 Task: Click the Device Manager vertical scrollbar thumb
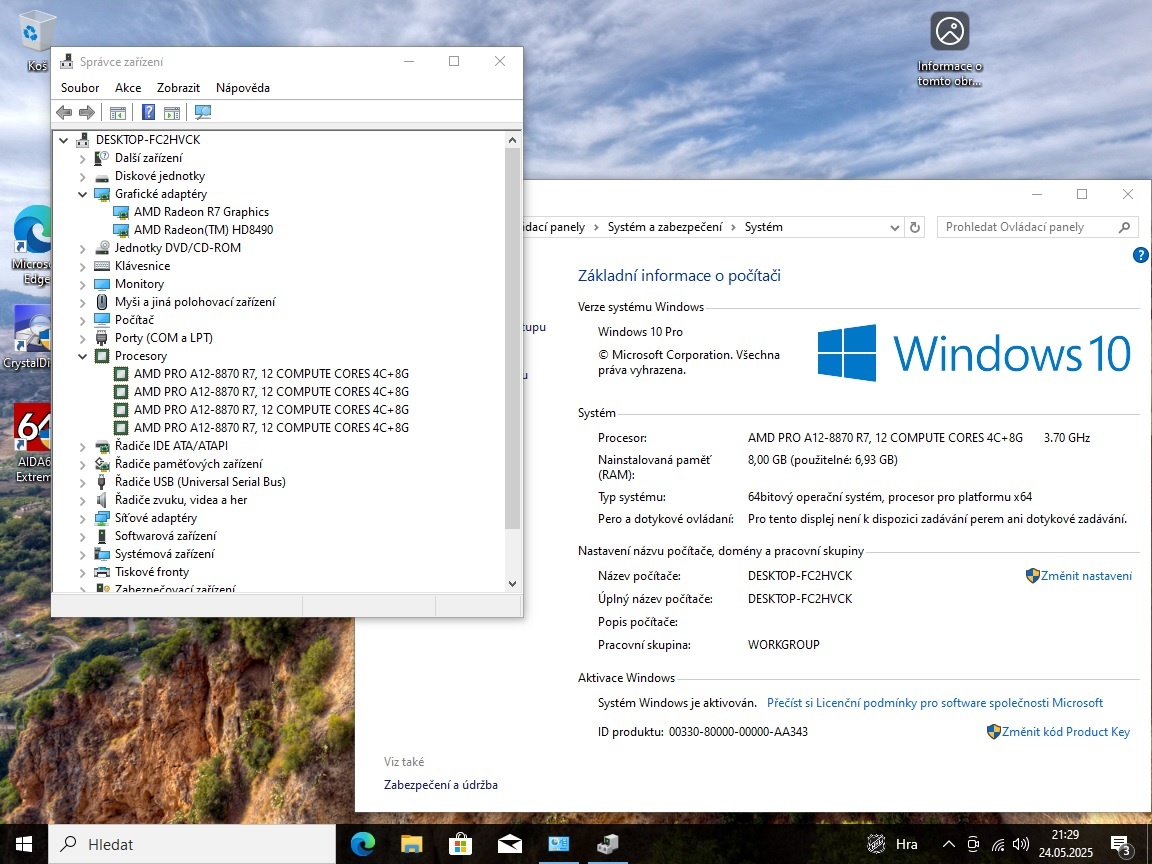(512, 338)
